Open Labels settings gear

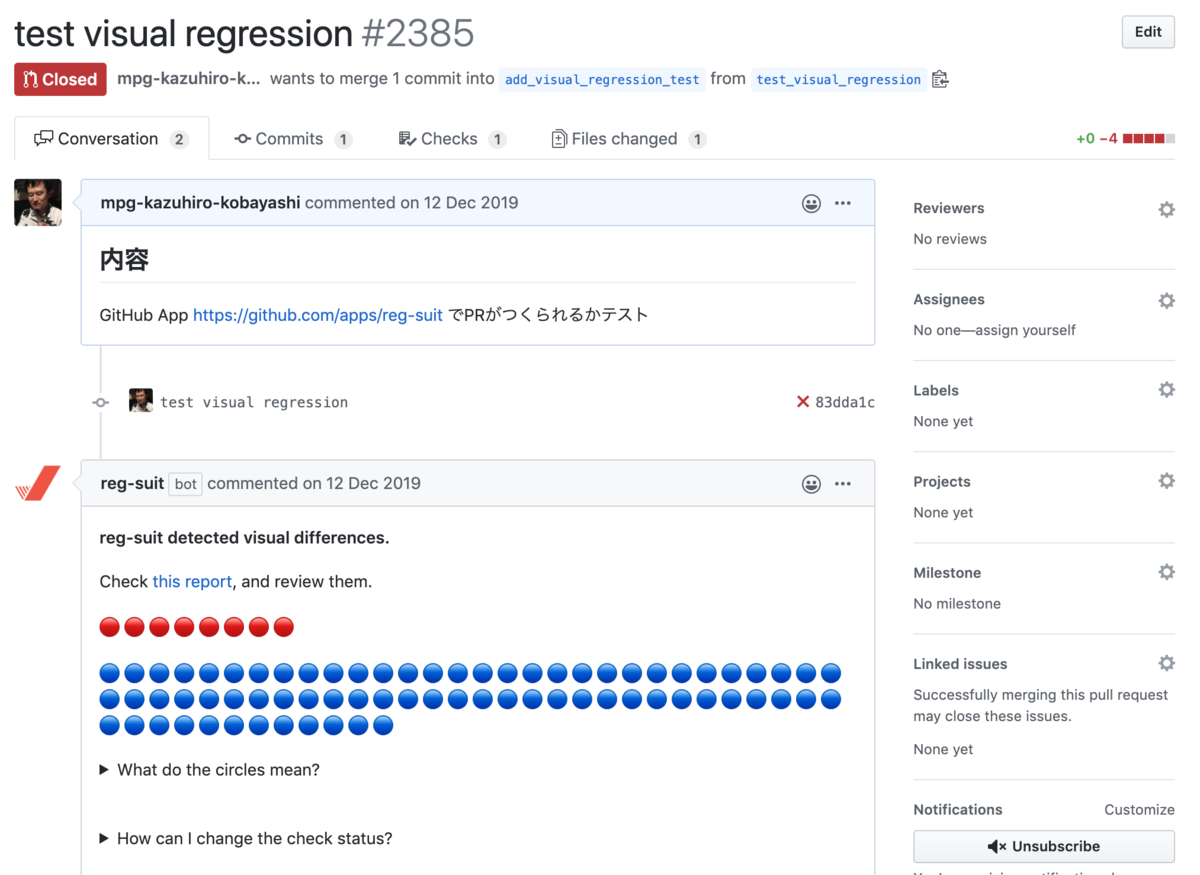1166,390
